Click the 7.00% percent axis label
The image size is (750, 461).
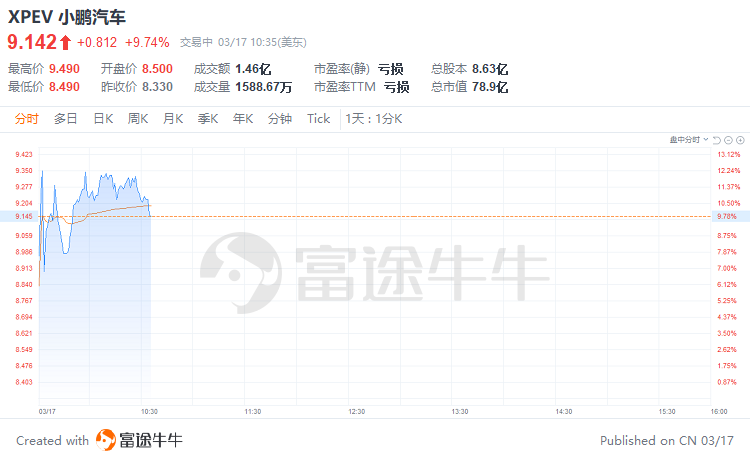point(727,268)
